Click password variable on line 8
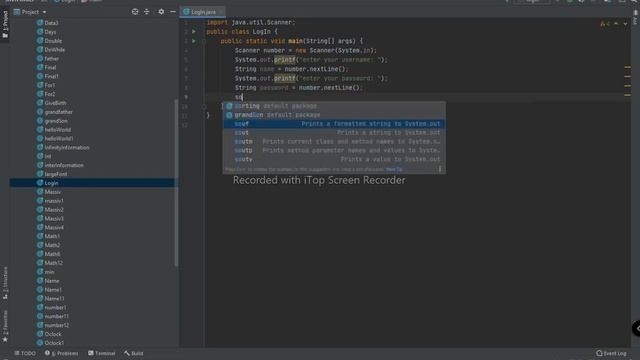This screenshot has width=640, height=360. [x=274, y=88]
